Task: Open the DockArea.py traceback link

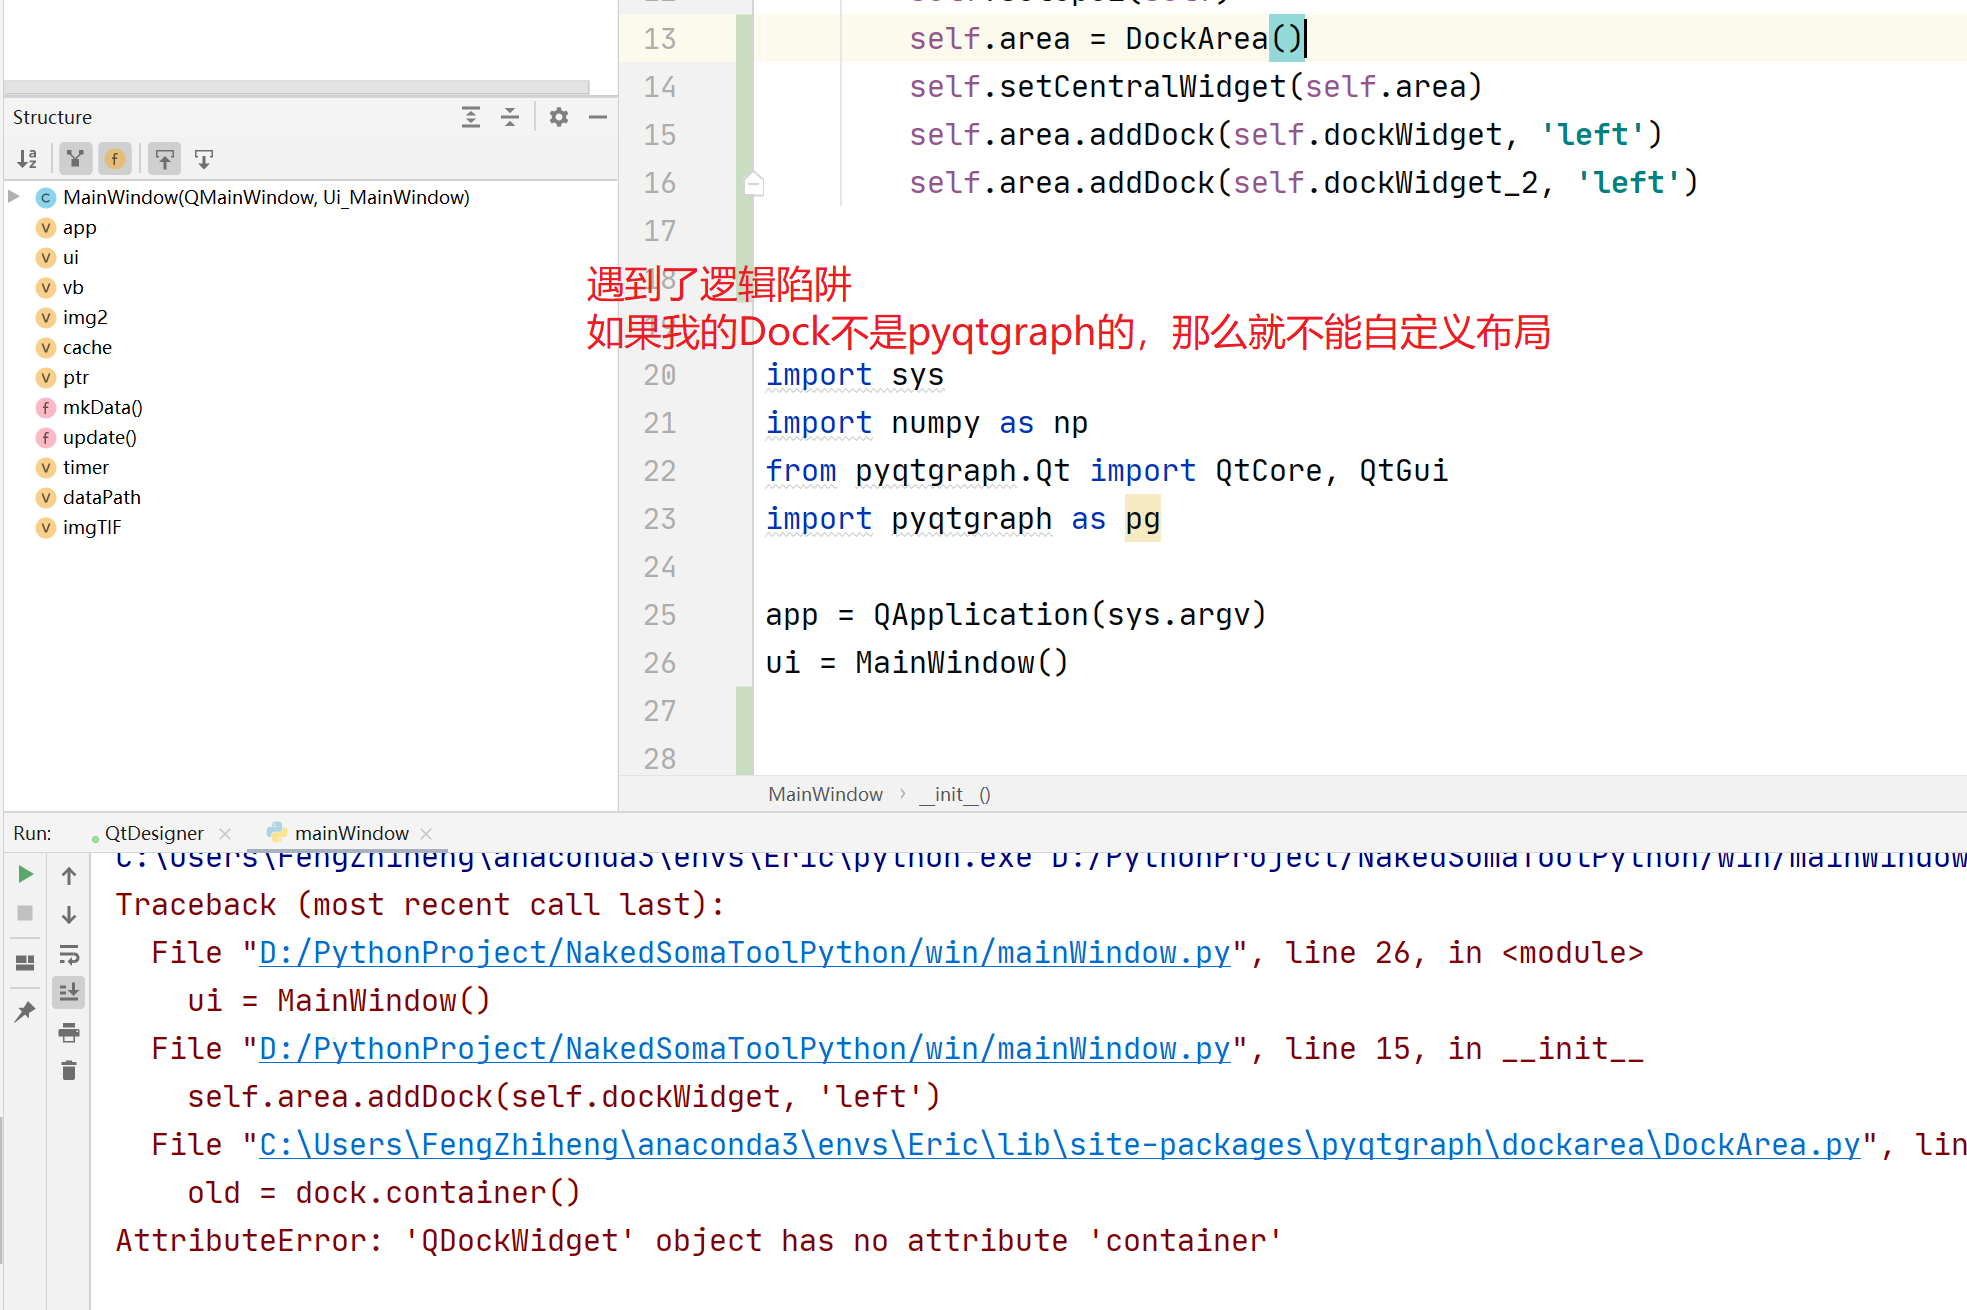Action: (x=1060, y=1144)
